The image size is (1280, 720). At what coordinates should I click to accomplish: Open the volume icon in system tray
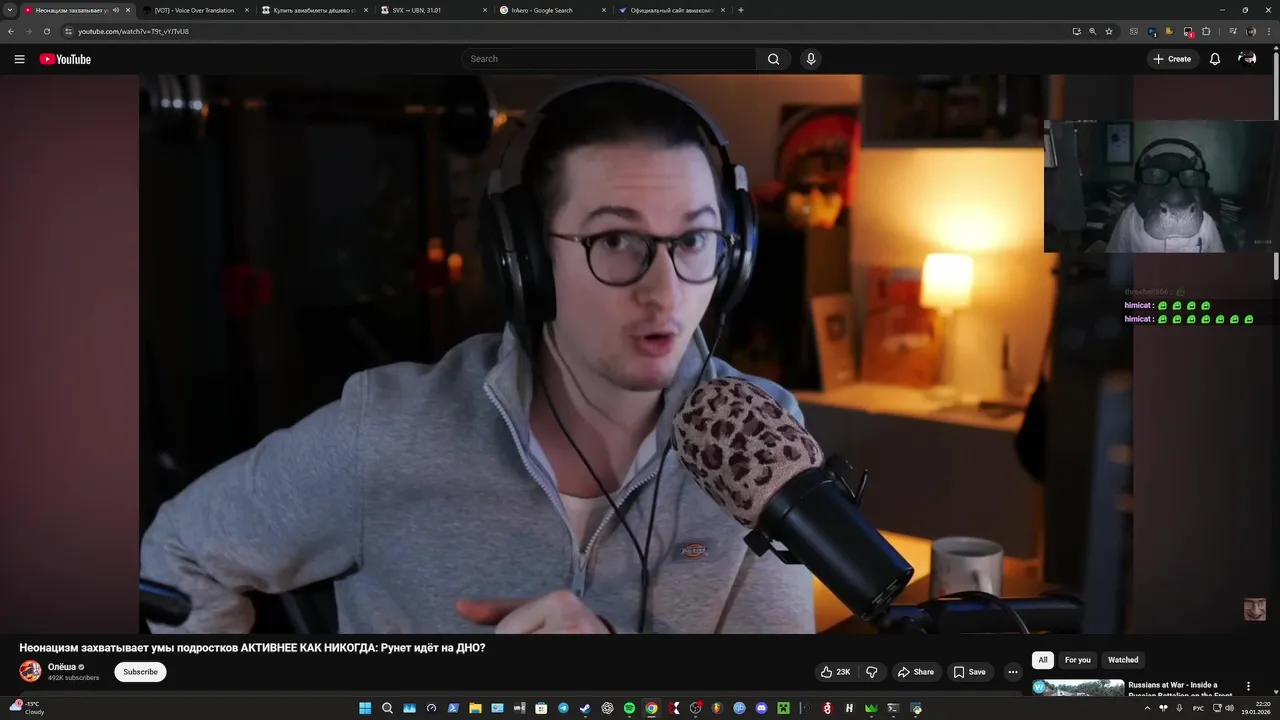point(1230,708)
